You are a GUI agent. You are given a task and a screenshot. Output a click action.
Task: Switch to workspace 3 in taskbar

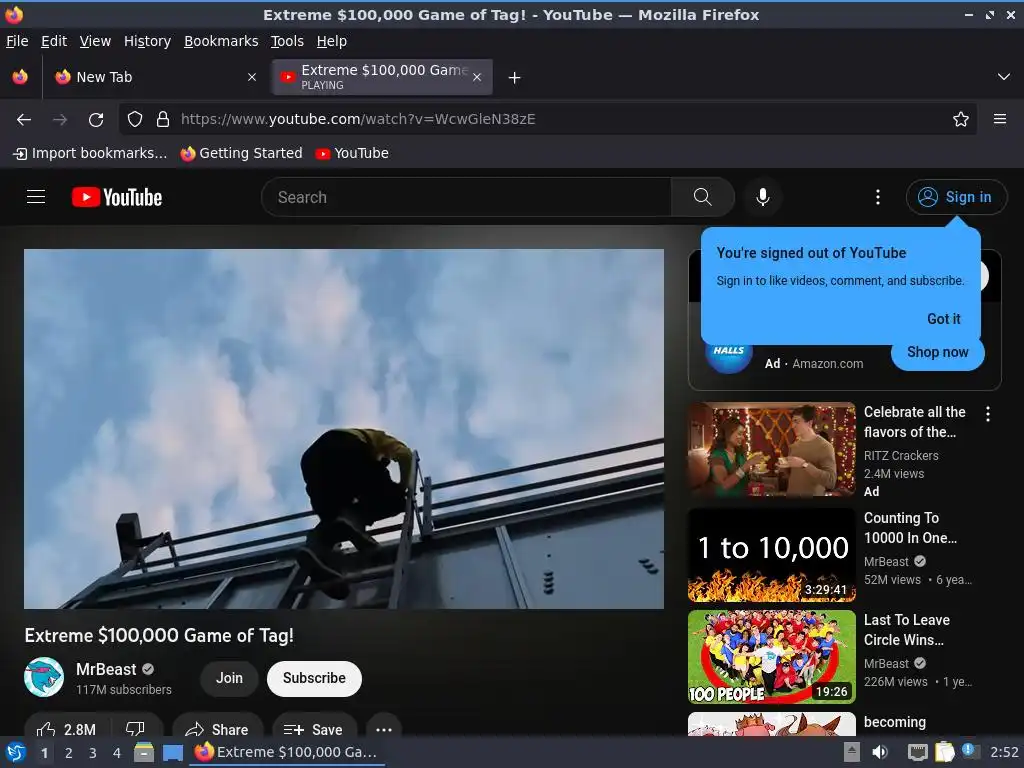click(93, 753)
